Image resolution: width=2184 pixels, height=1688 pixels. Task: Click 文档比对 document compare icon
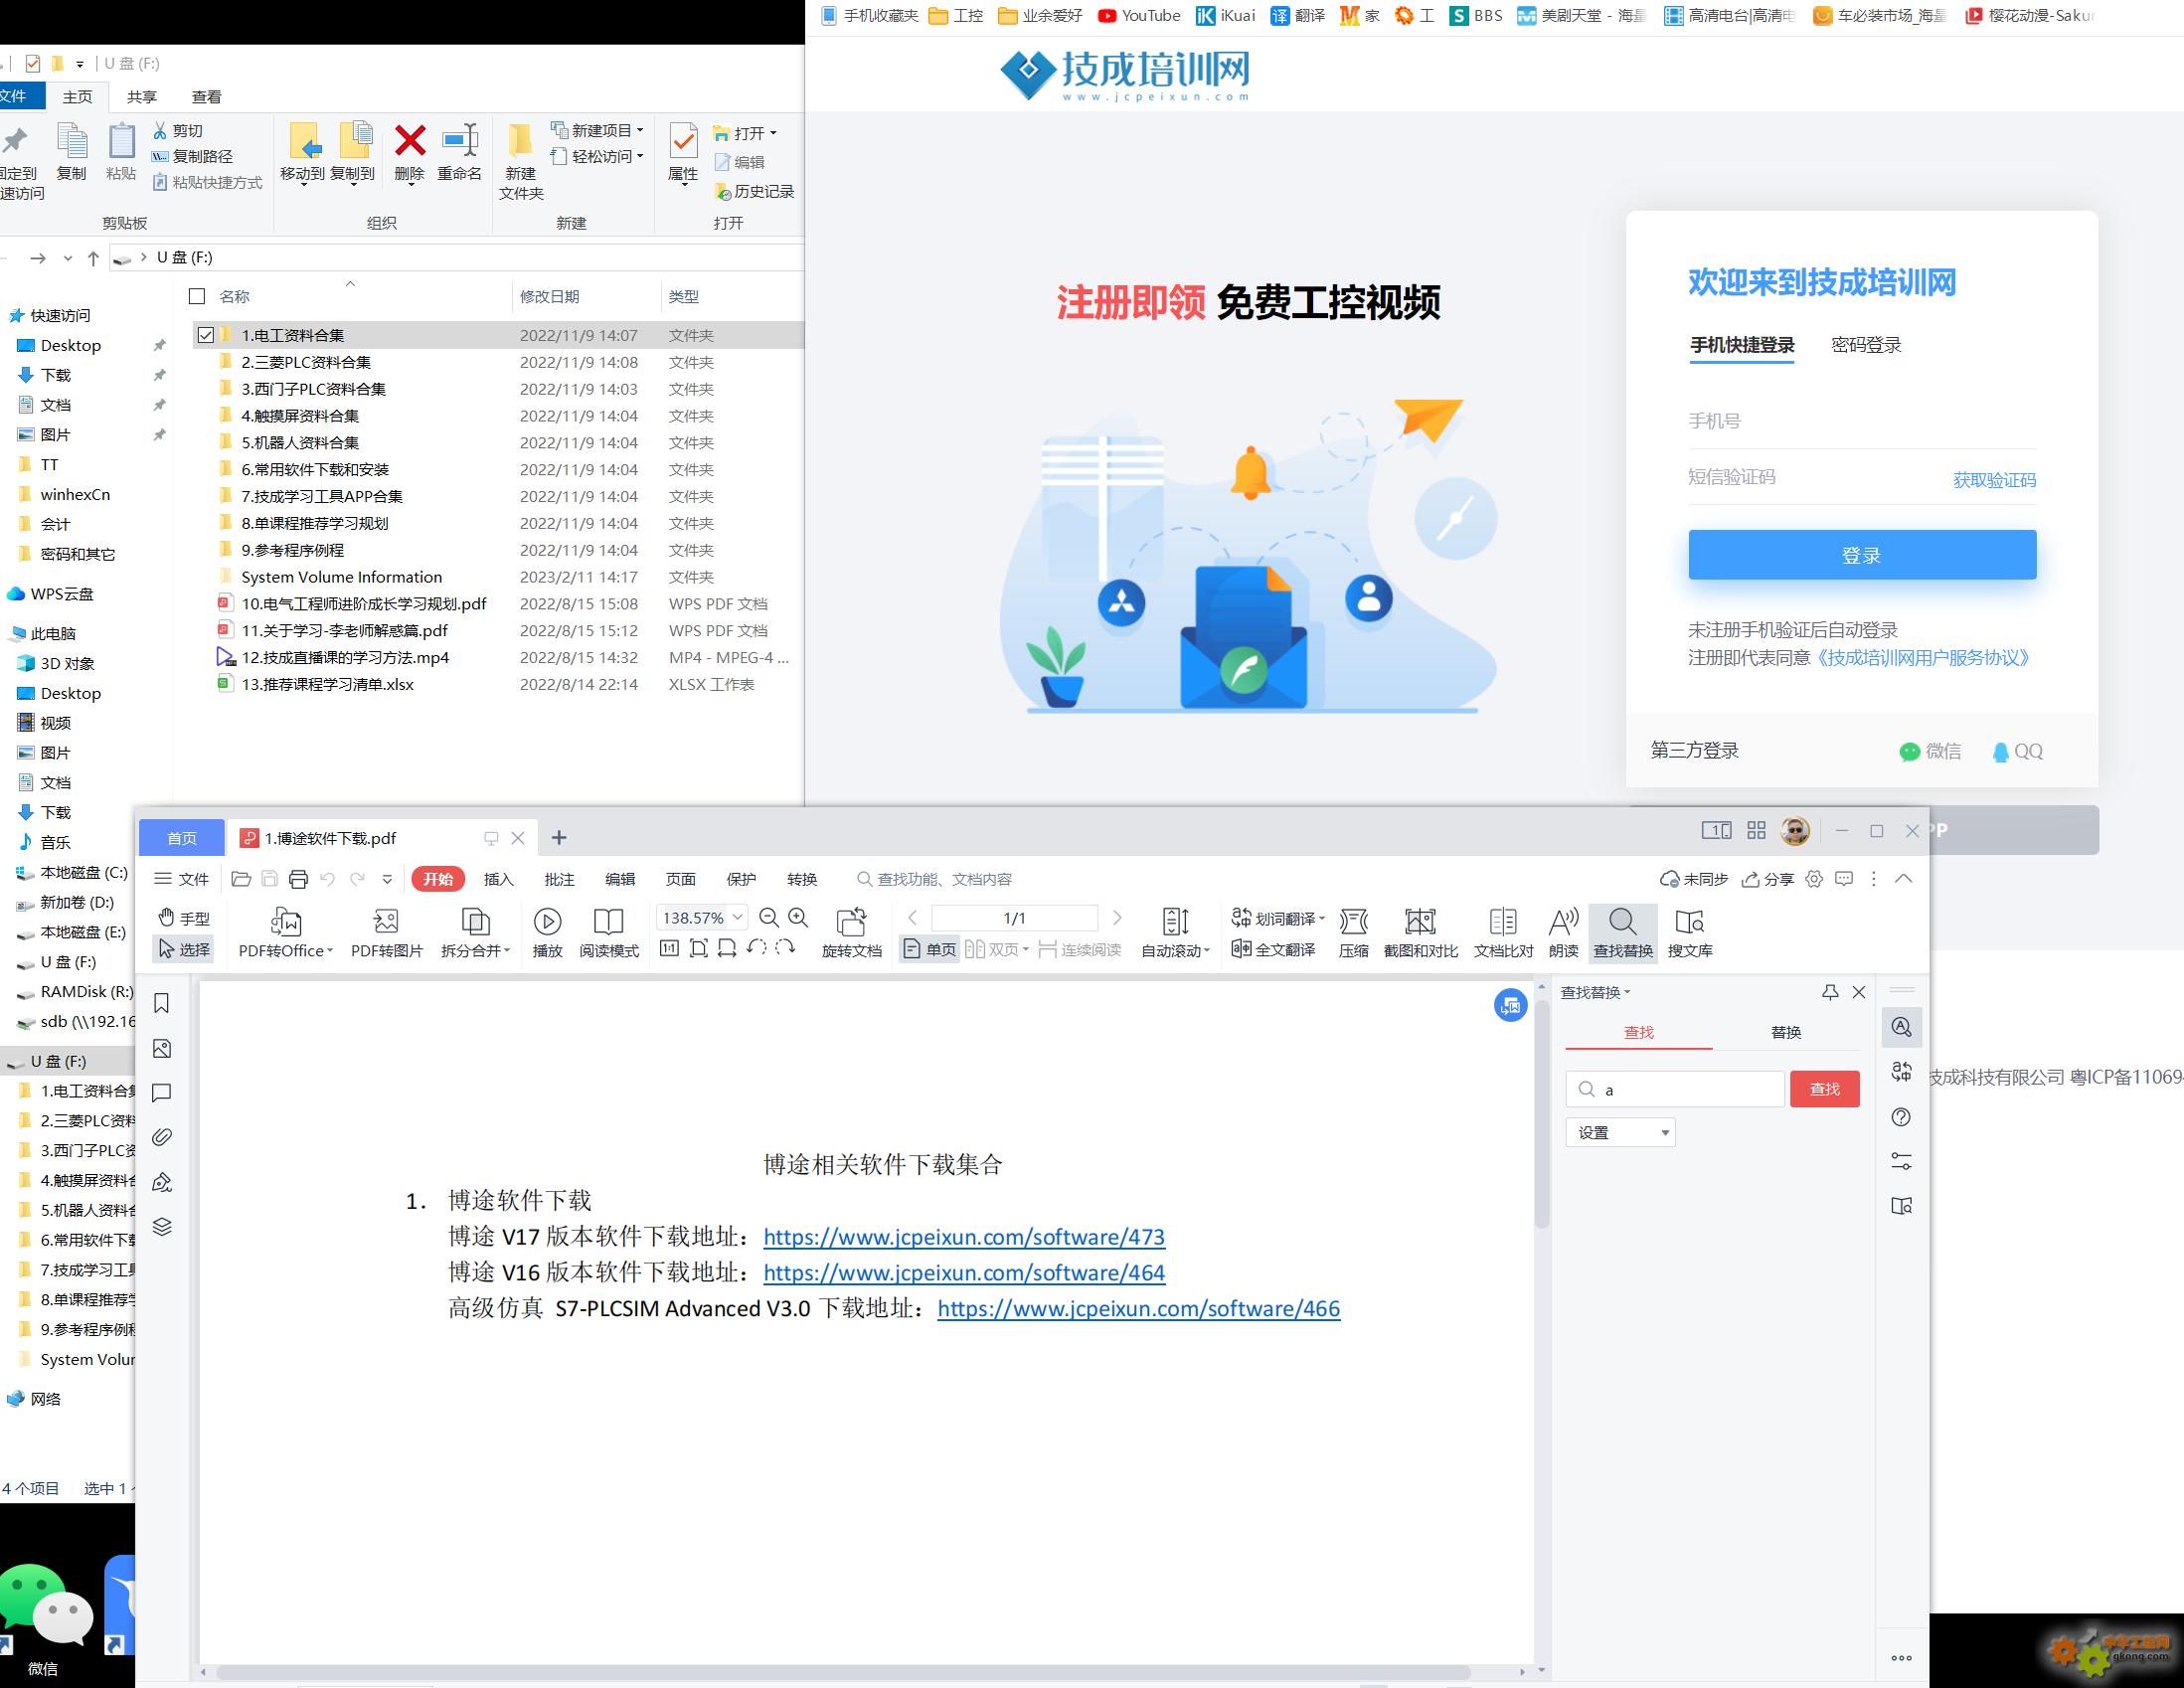(x=1503, y=921)
